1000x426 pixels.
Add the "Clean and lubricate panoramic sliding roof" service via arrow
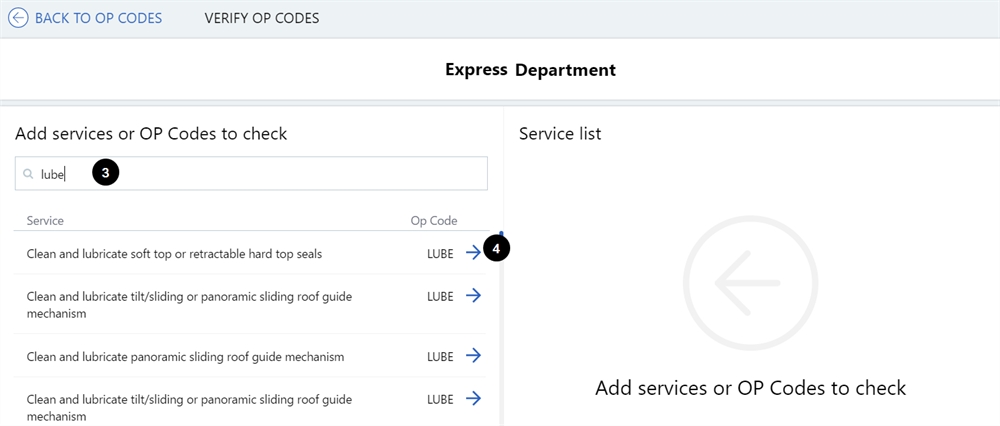point(473,356)
